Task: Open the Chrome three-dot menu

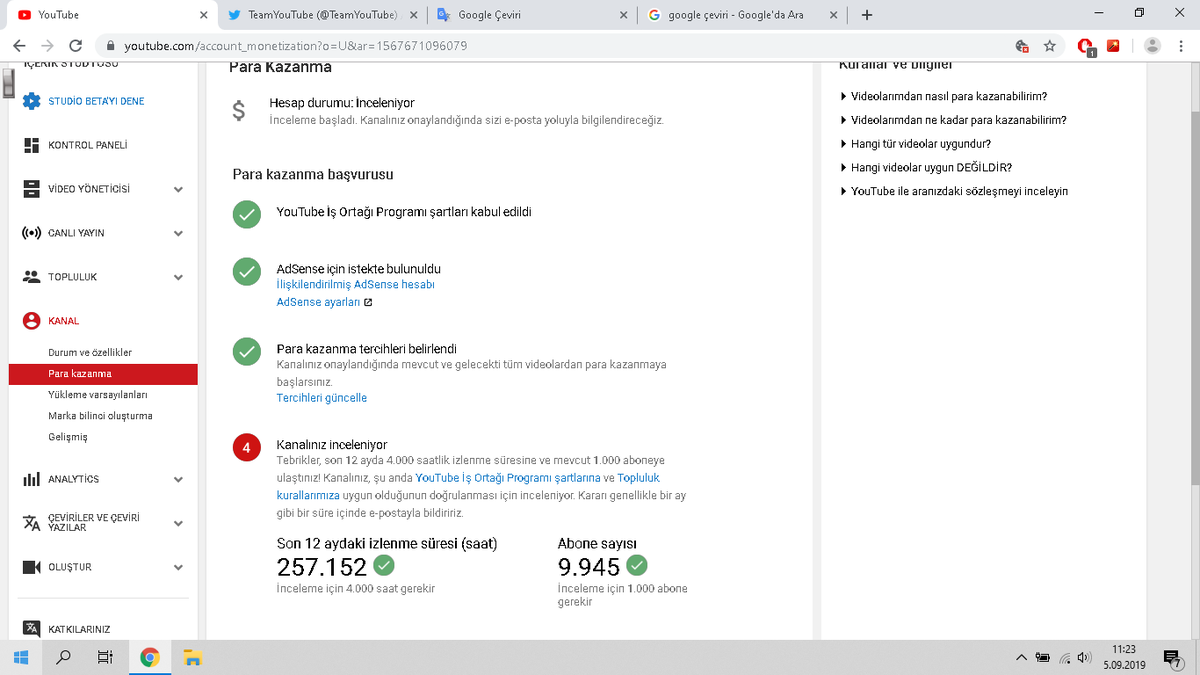Action: (1182, 46)
